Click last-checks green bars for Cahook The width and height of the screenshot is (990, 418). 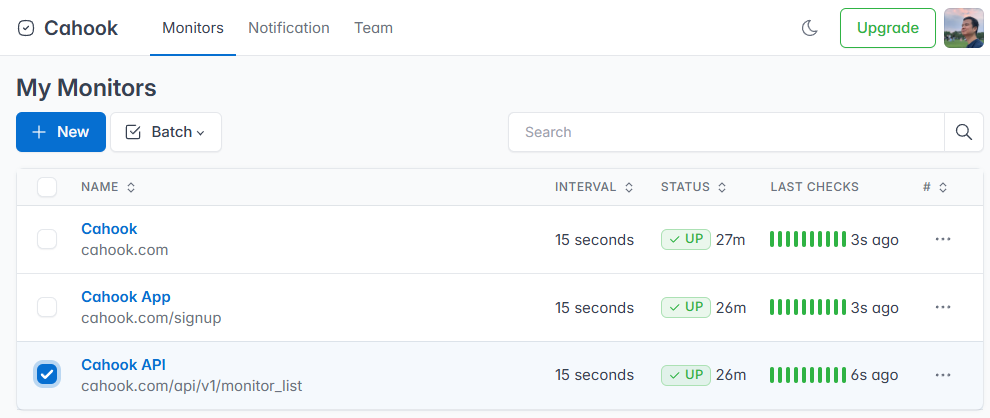coord(808,239)
